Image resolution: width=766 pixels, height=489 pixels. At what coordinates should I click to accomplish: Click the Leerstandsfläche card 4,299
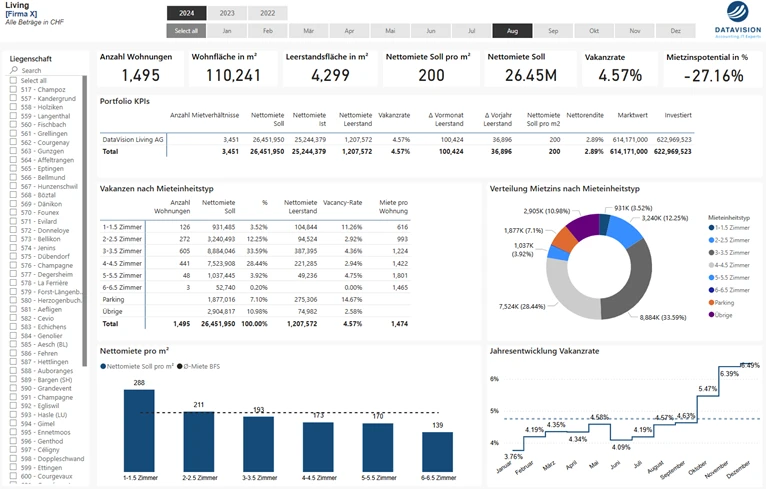click(330, 69)
